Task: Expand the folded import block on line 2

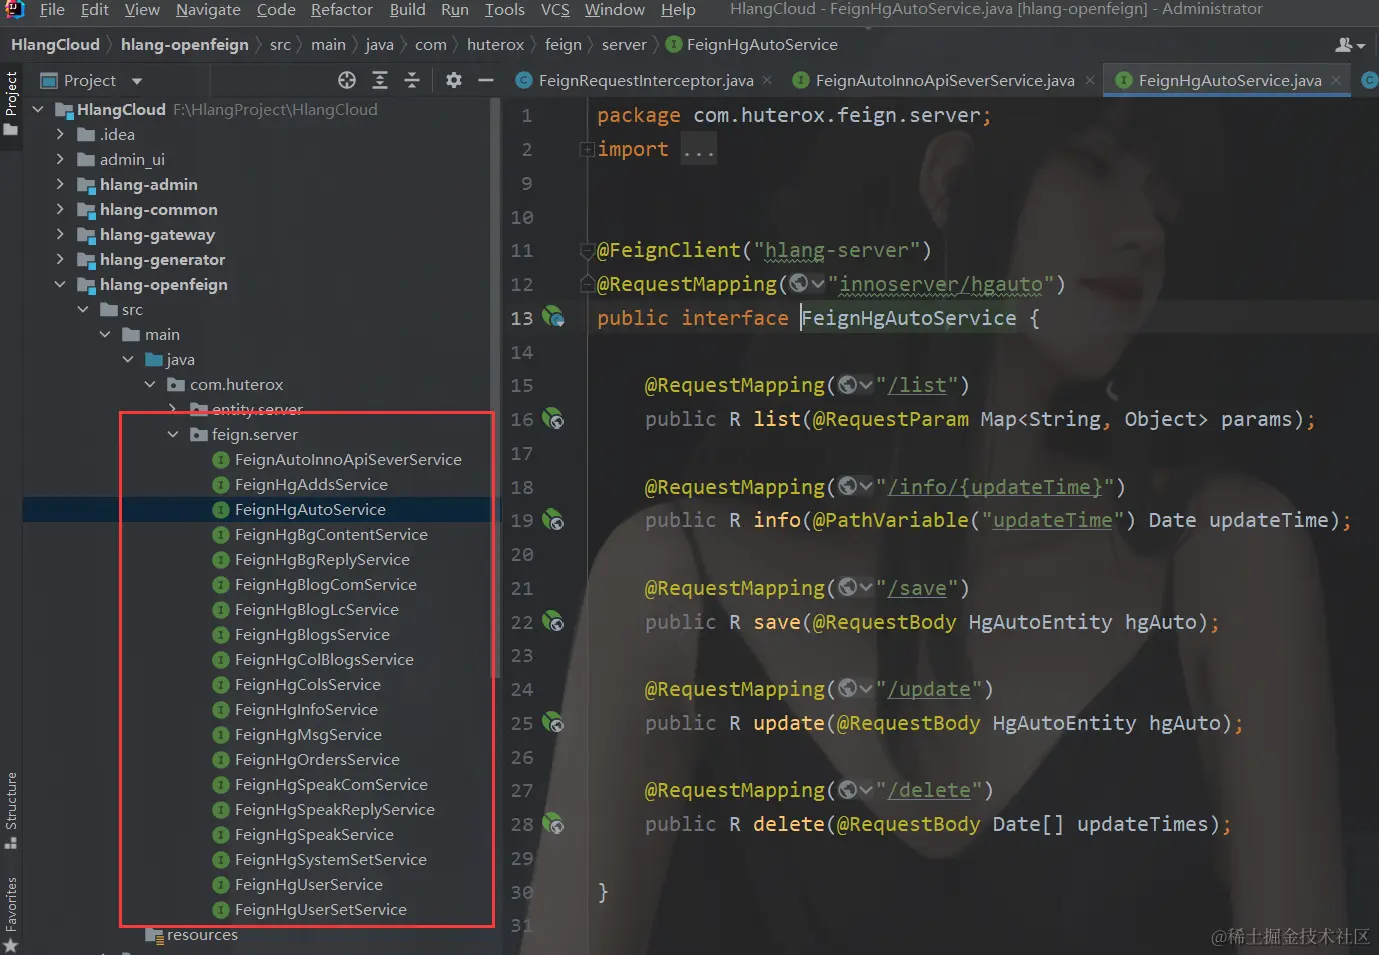Action: coord(587,150)
